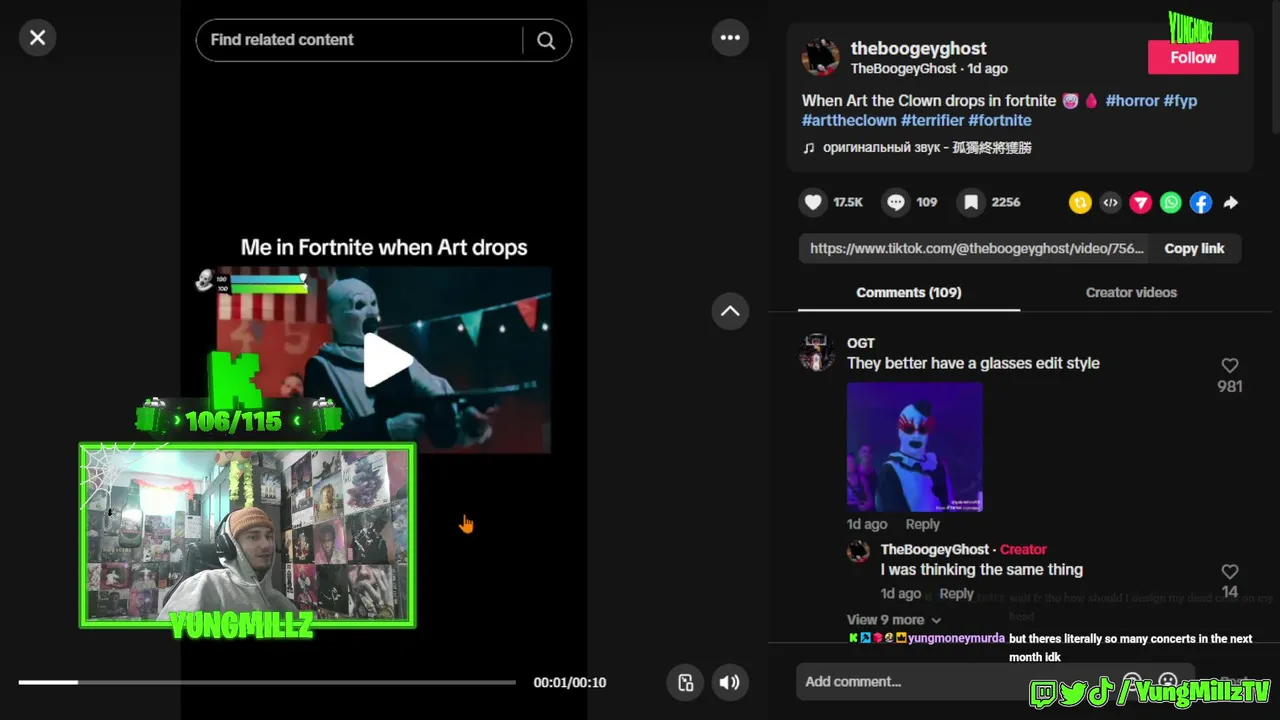Open the original sound music link

click(917, 147)
